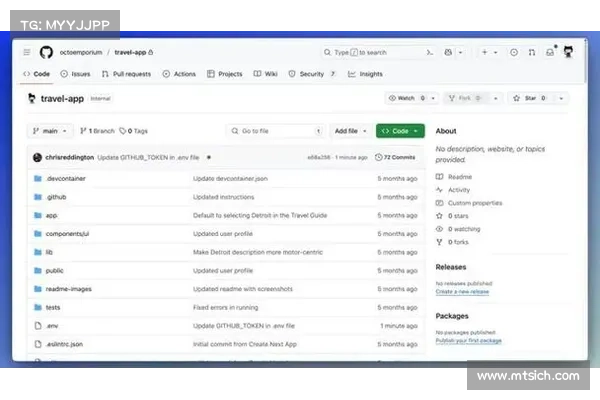This screenshot has height=400, width=600.
Task: Expand the Star lists dropdown arrow
Action: pyautogui.click(x=561, y=98)
